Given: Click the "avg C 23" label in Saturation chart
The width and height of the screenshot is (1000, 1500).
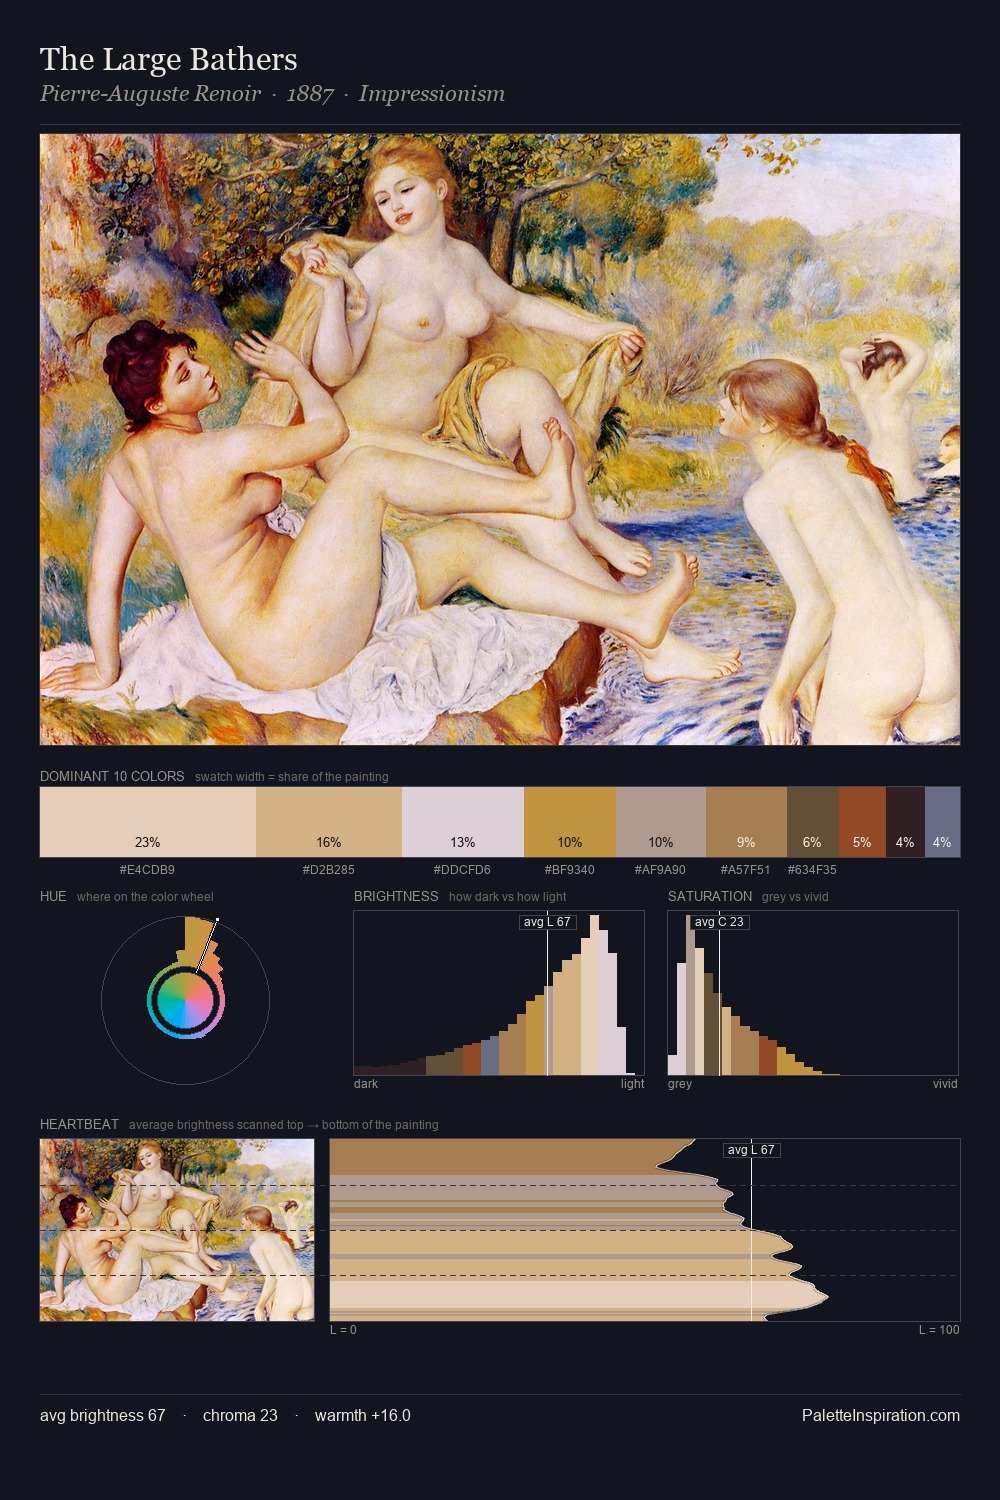Looking at the screenshot, I should click(720, 922).
